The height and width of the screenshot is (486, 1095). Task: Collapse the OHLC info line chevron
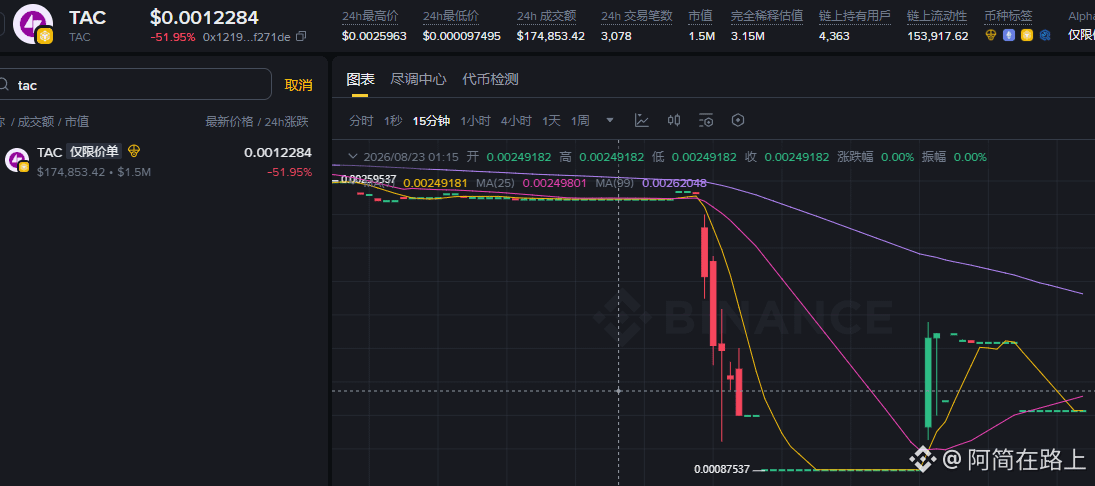pos(353,157)
